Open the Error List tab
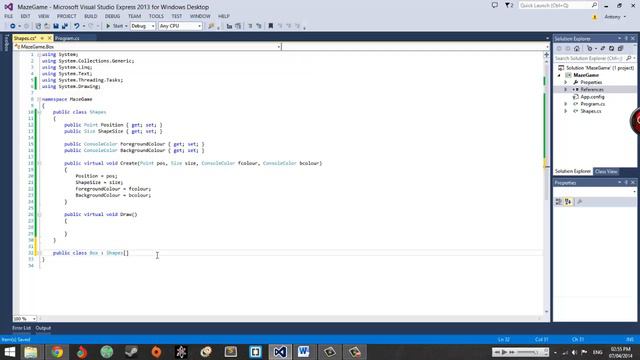 tap(21, 328)
